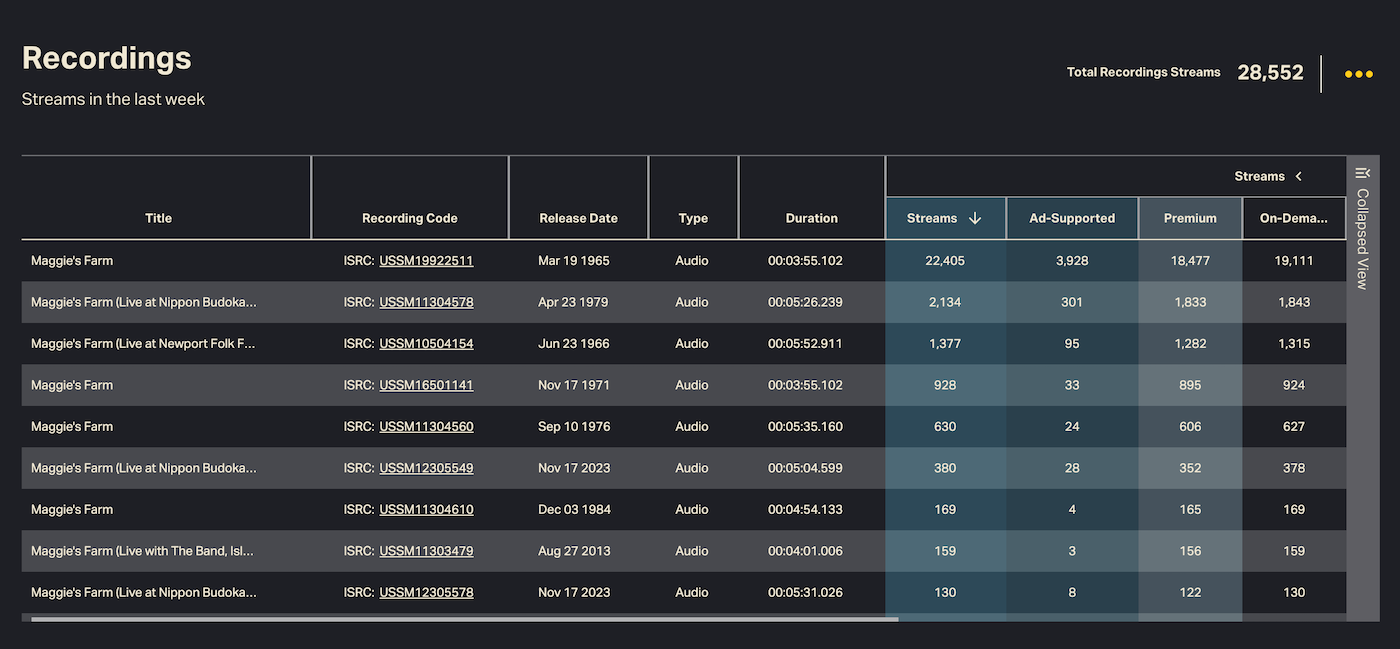Click the Duration column header

click(x=811, y=218)
